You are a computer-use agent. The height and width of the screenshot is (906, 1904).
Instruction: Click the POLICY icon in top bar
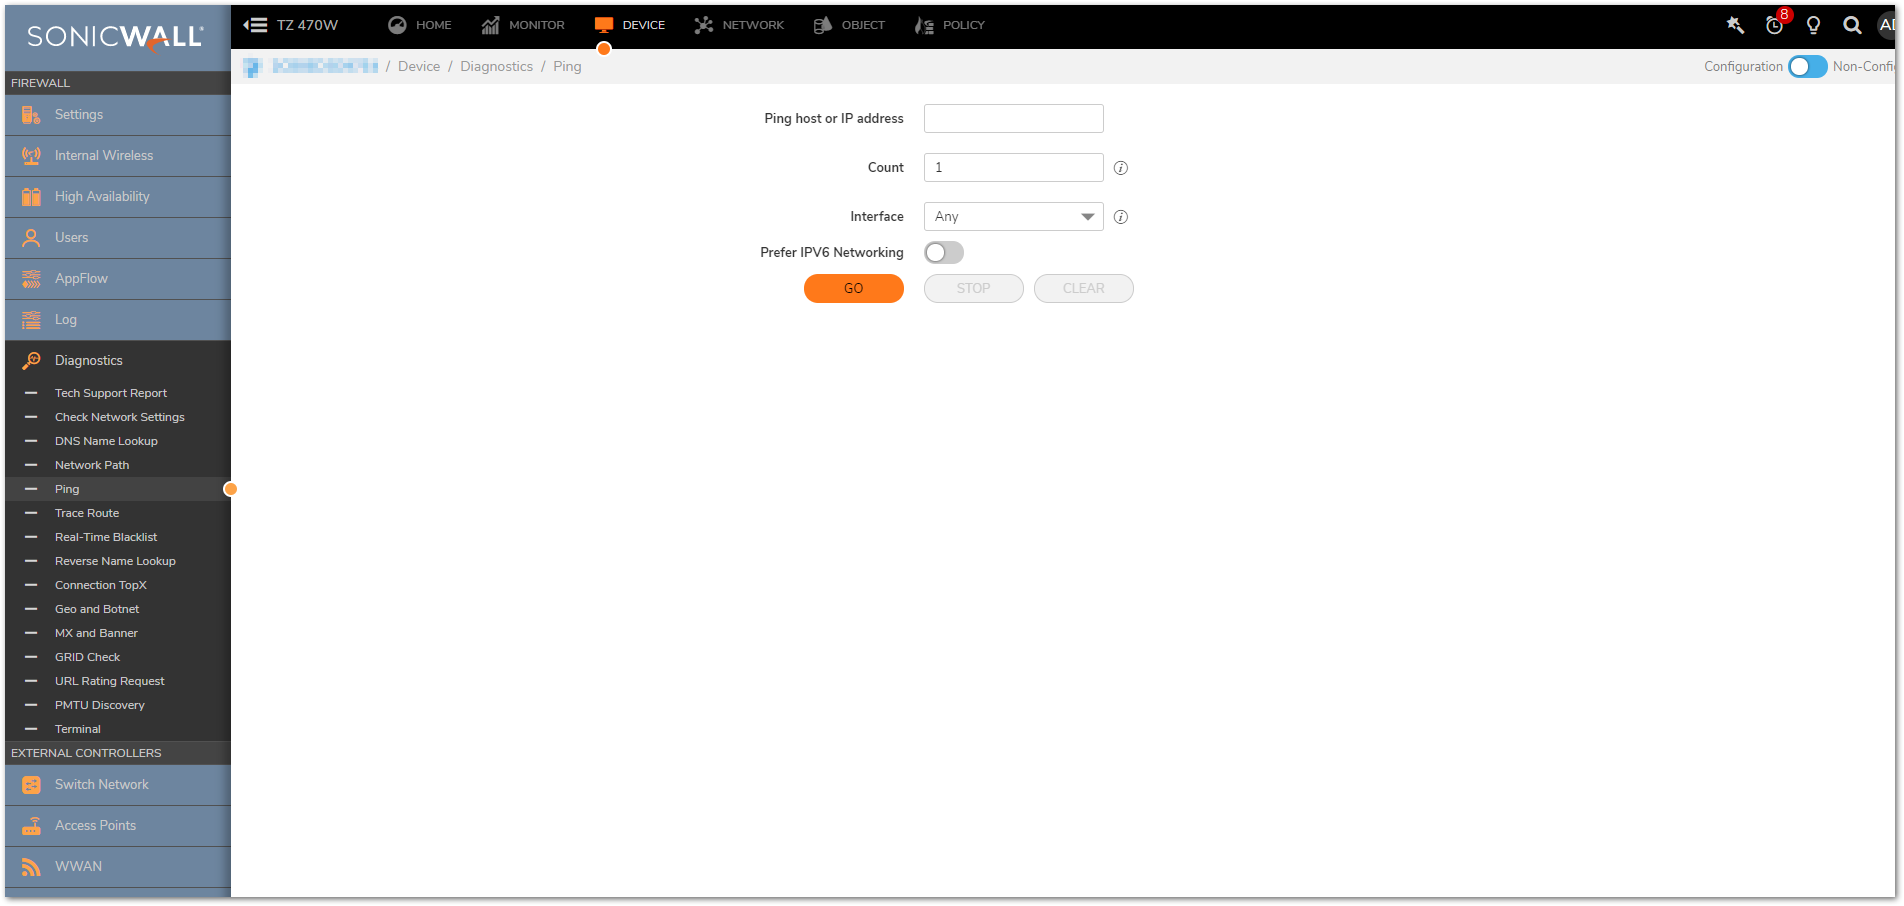[924, 25]
